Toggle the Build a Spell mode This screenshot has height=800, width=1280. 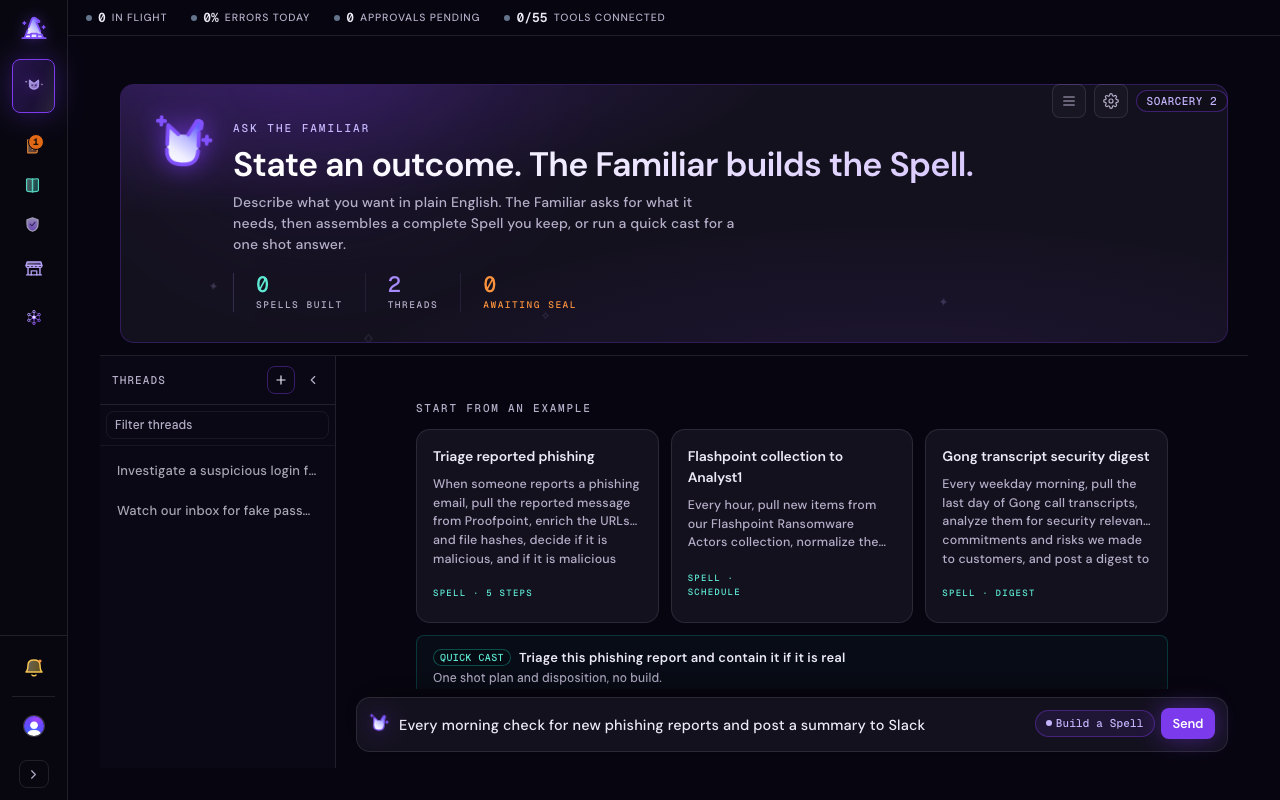pos(1094,724)
